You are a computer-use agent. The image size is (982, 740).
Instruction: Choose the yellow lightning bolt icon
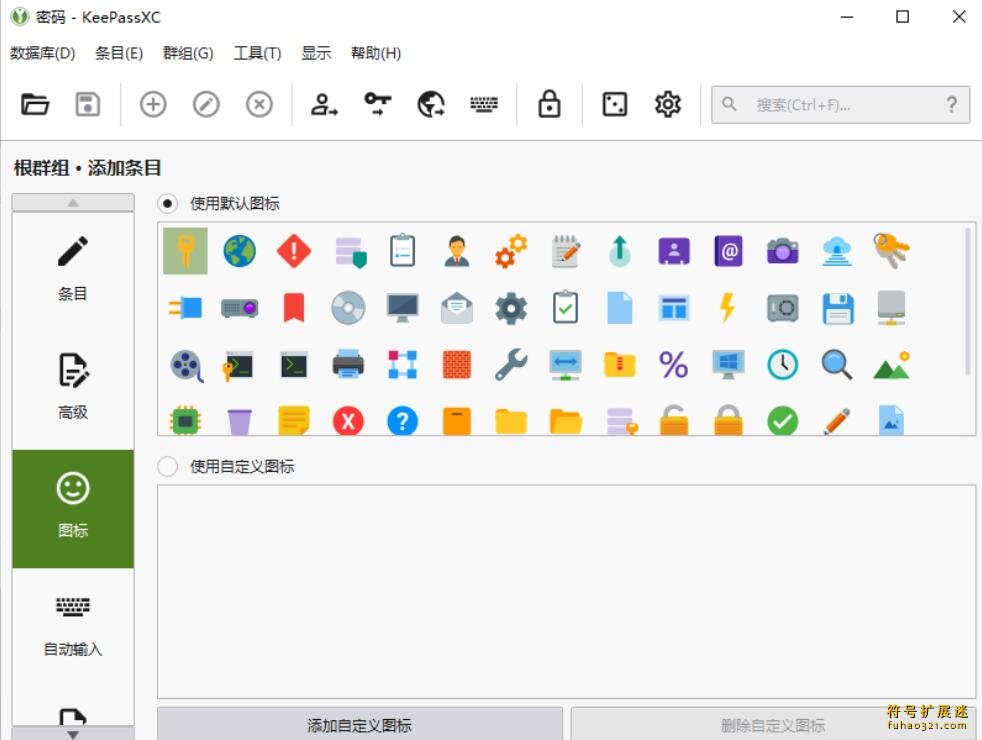click(x=728, y=307)
